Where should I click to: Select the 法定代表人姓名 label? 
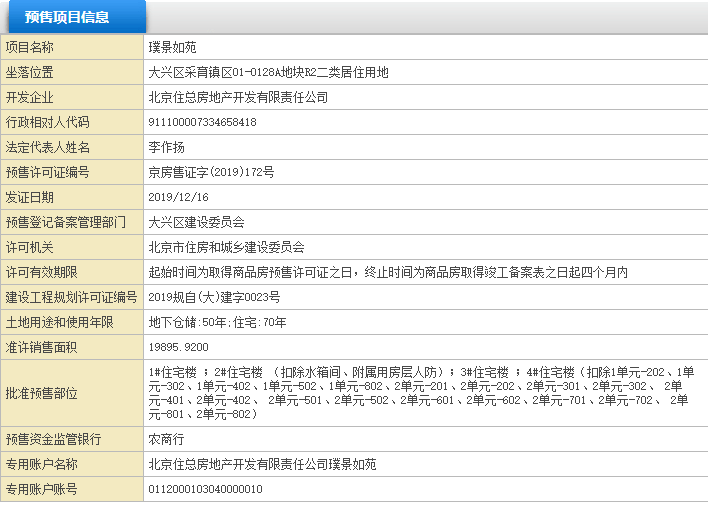[x=47, y=147]
